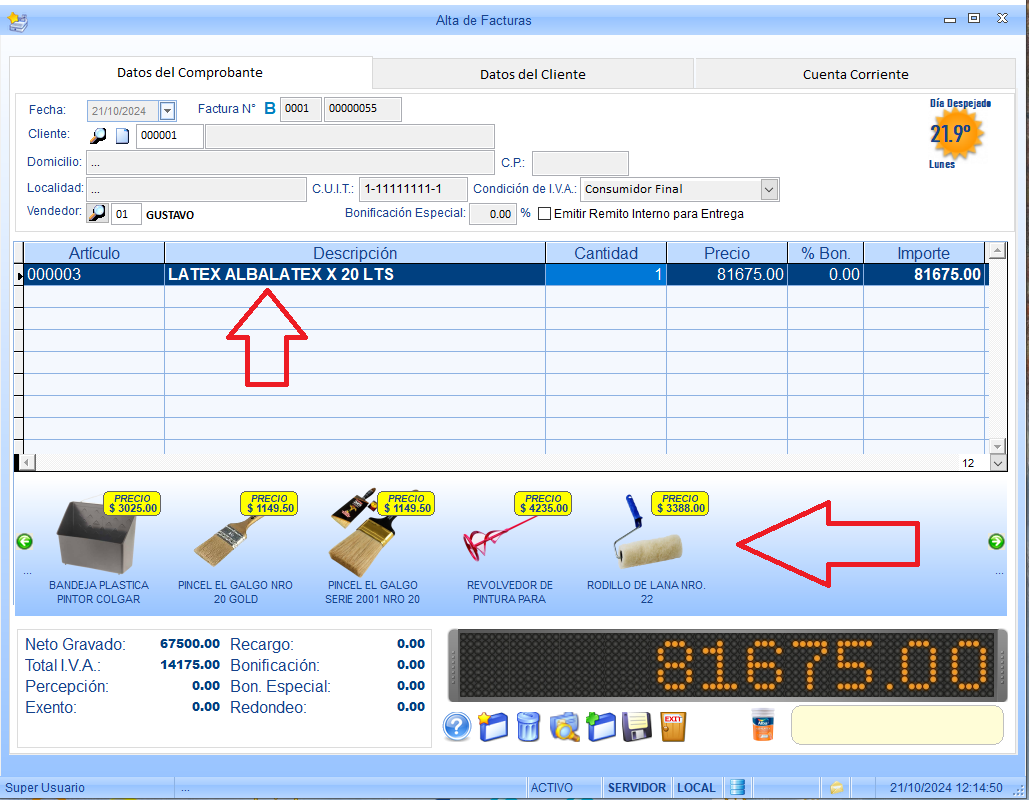
Task: Click the new invoice icon with star
Action: coord(492,727)
